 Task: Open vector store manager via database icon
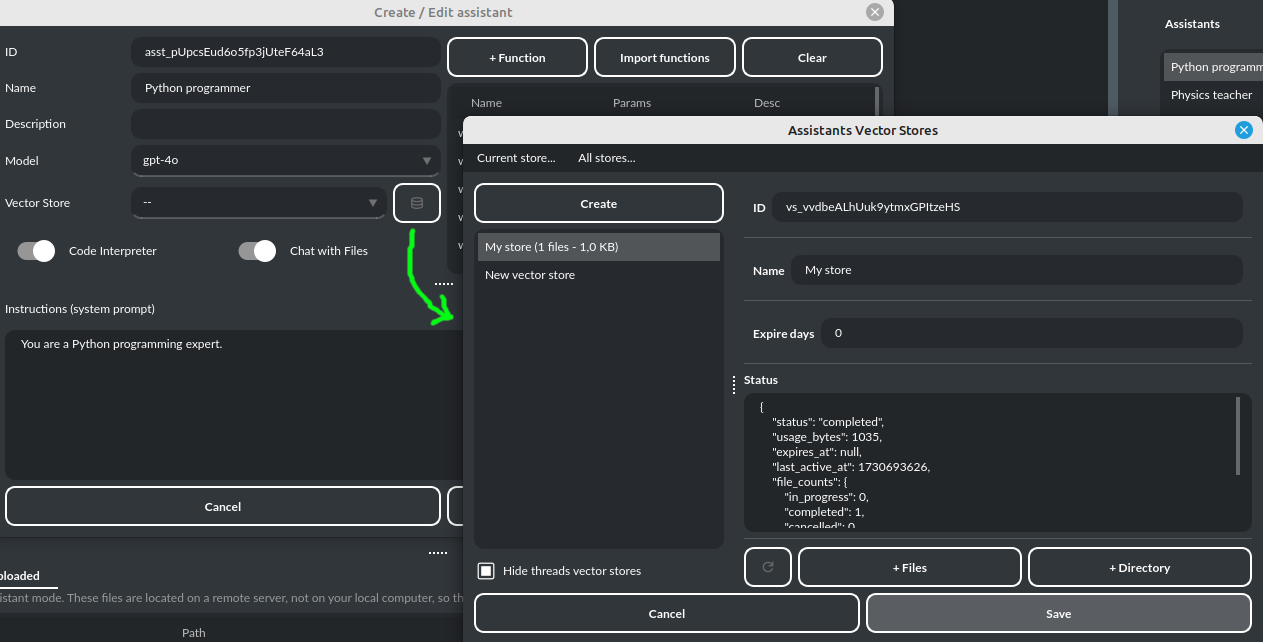[416, 202]
